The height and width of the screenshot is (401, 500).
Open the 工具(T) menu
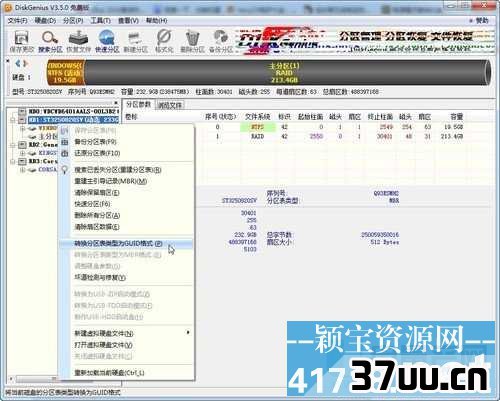[101, 21]
